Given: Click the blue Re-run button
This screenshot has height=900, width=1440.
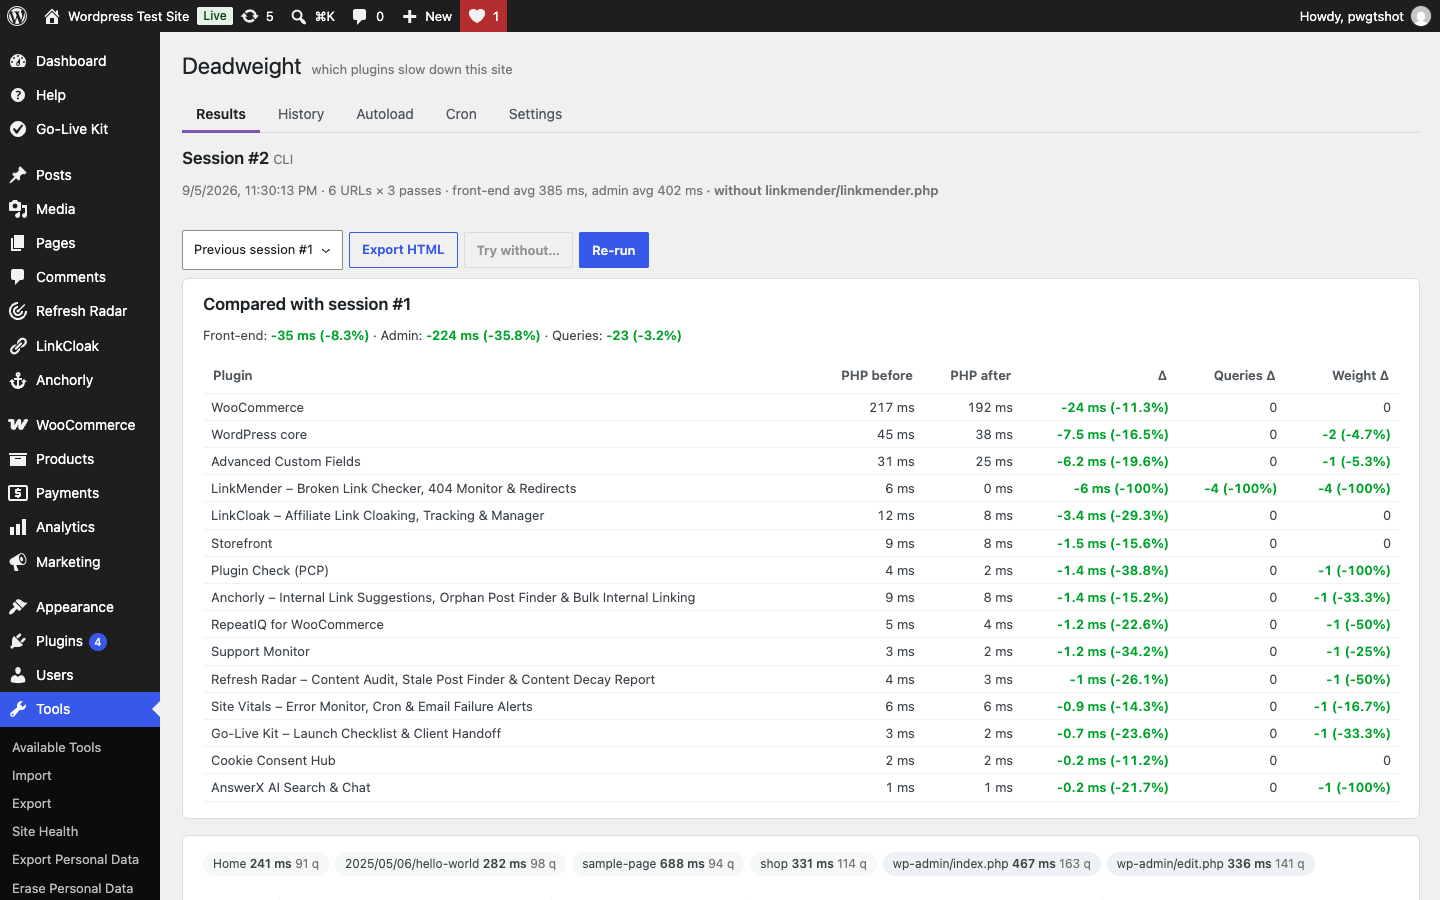Looking at the screenshot, I should 614,250.
